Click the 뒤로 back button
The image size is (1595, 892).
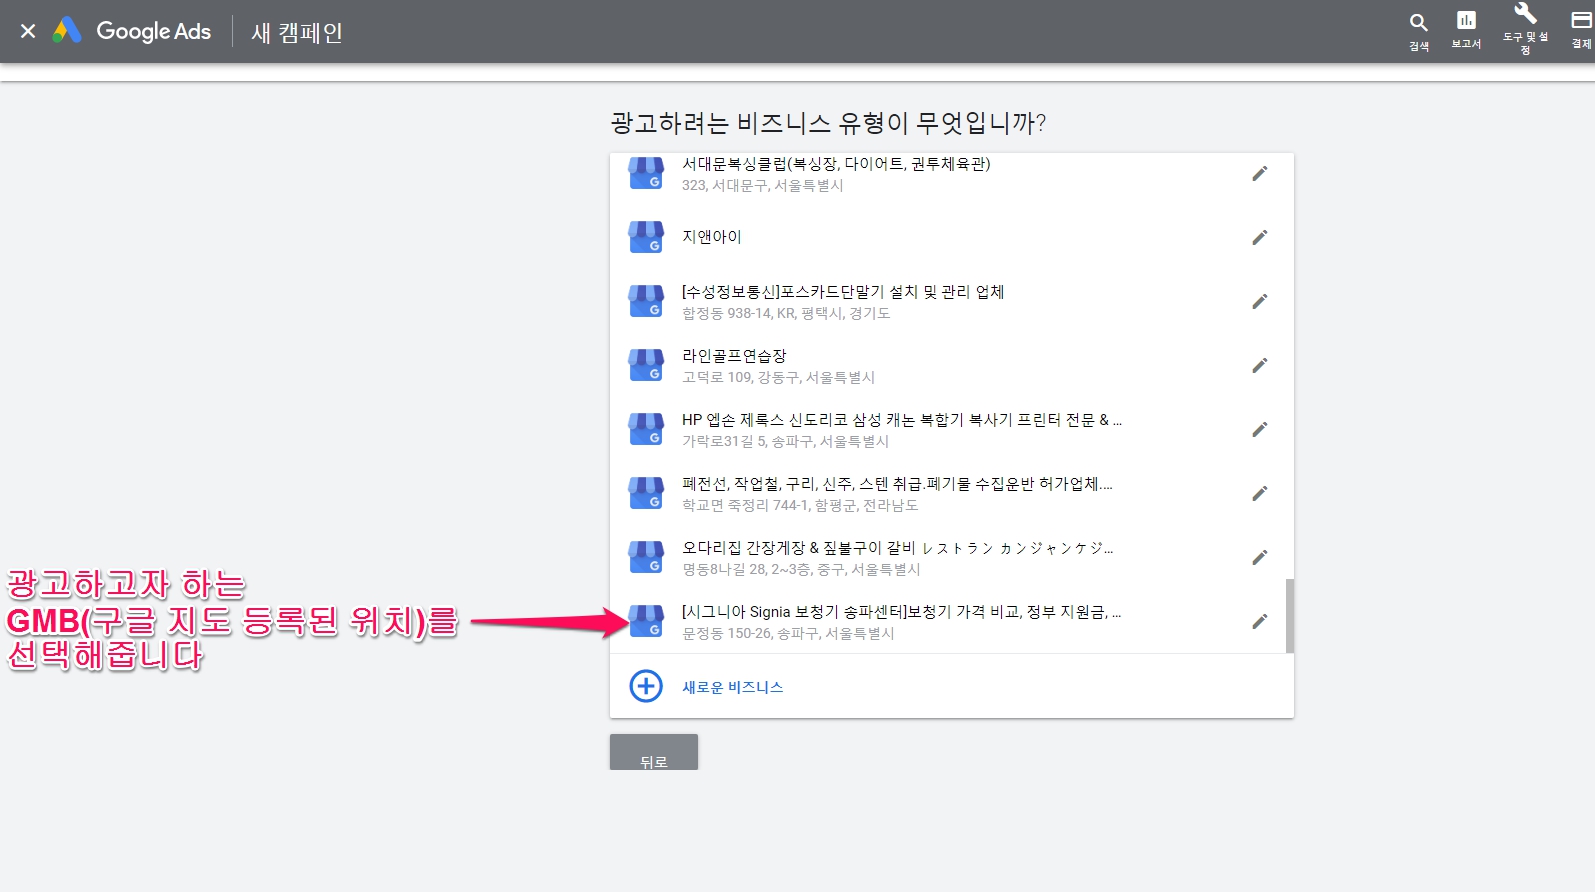pos(654,752)
